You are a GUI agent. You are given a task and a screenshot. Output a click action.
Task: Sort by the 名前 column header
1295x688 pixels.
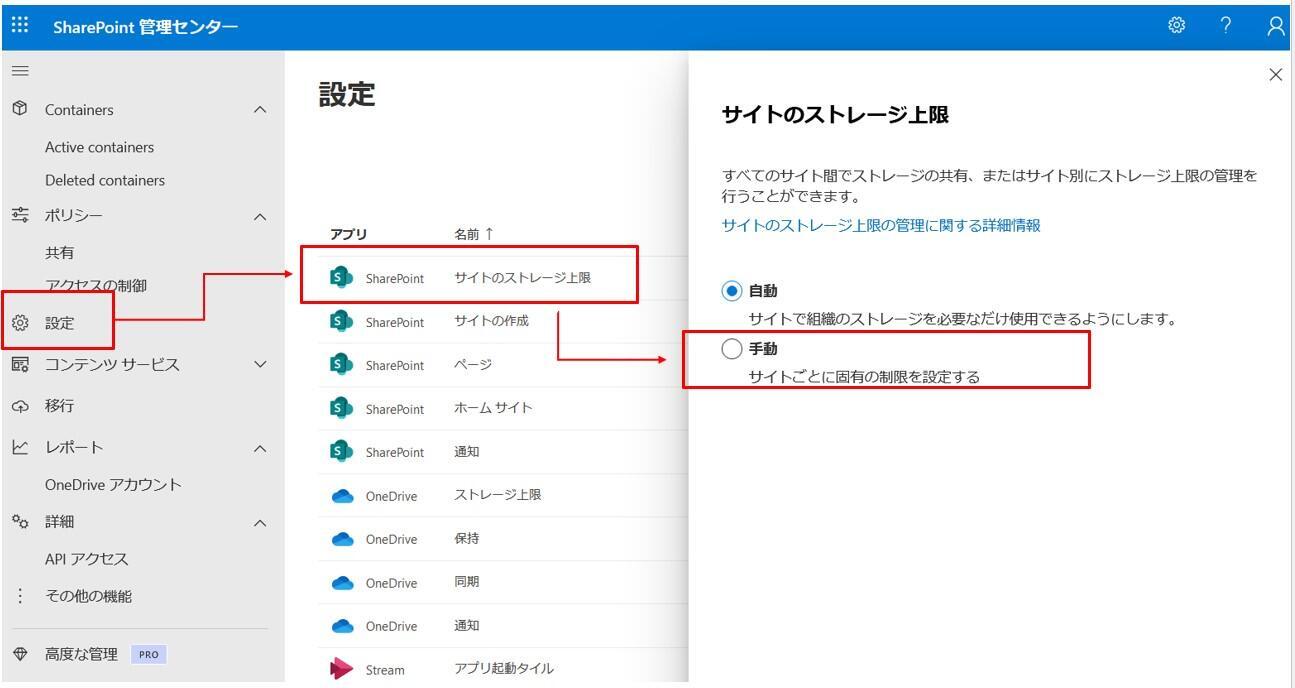point(474,234)
